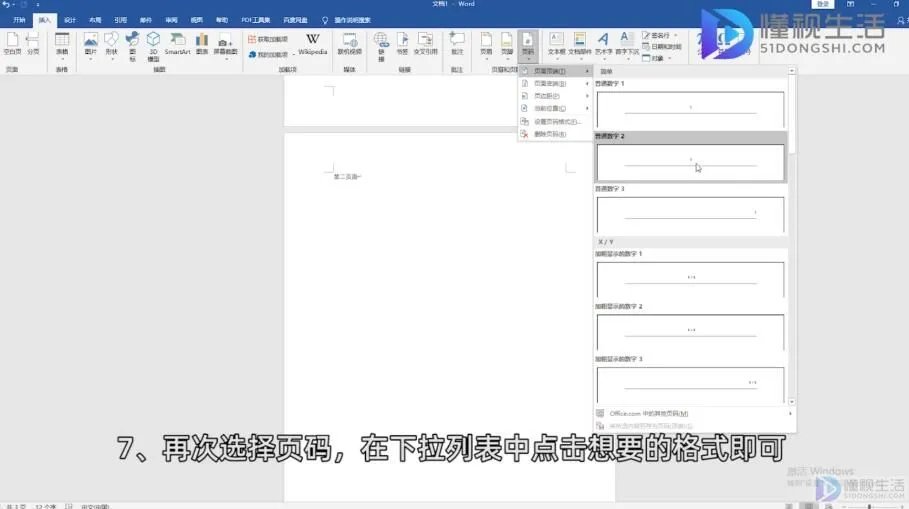The width and height of the screenshot is (909, 509).
Task: Open the Shapes (形状) gallery
Action: tap(111, 46)
